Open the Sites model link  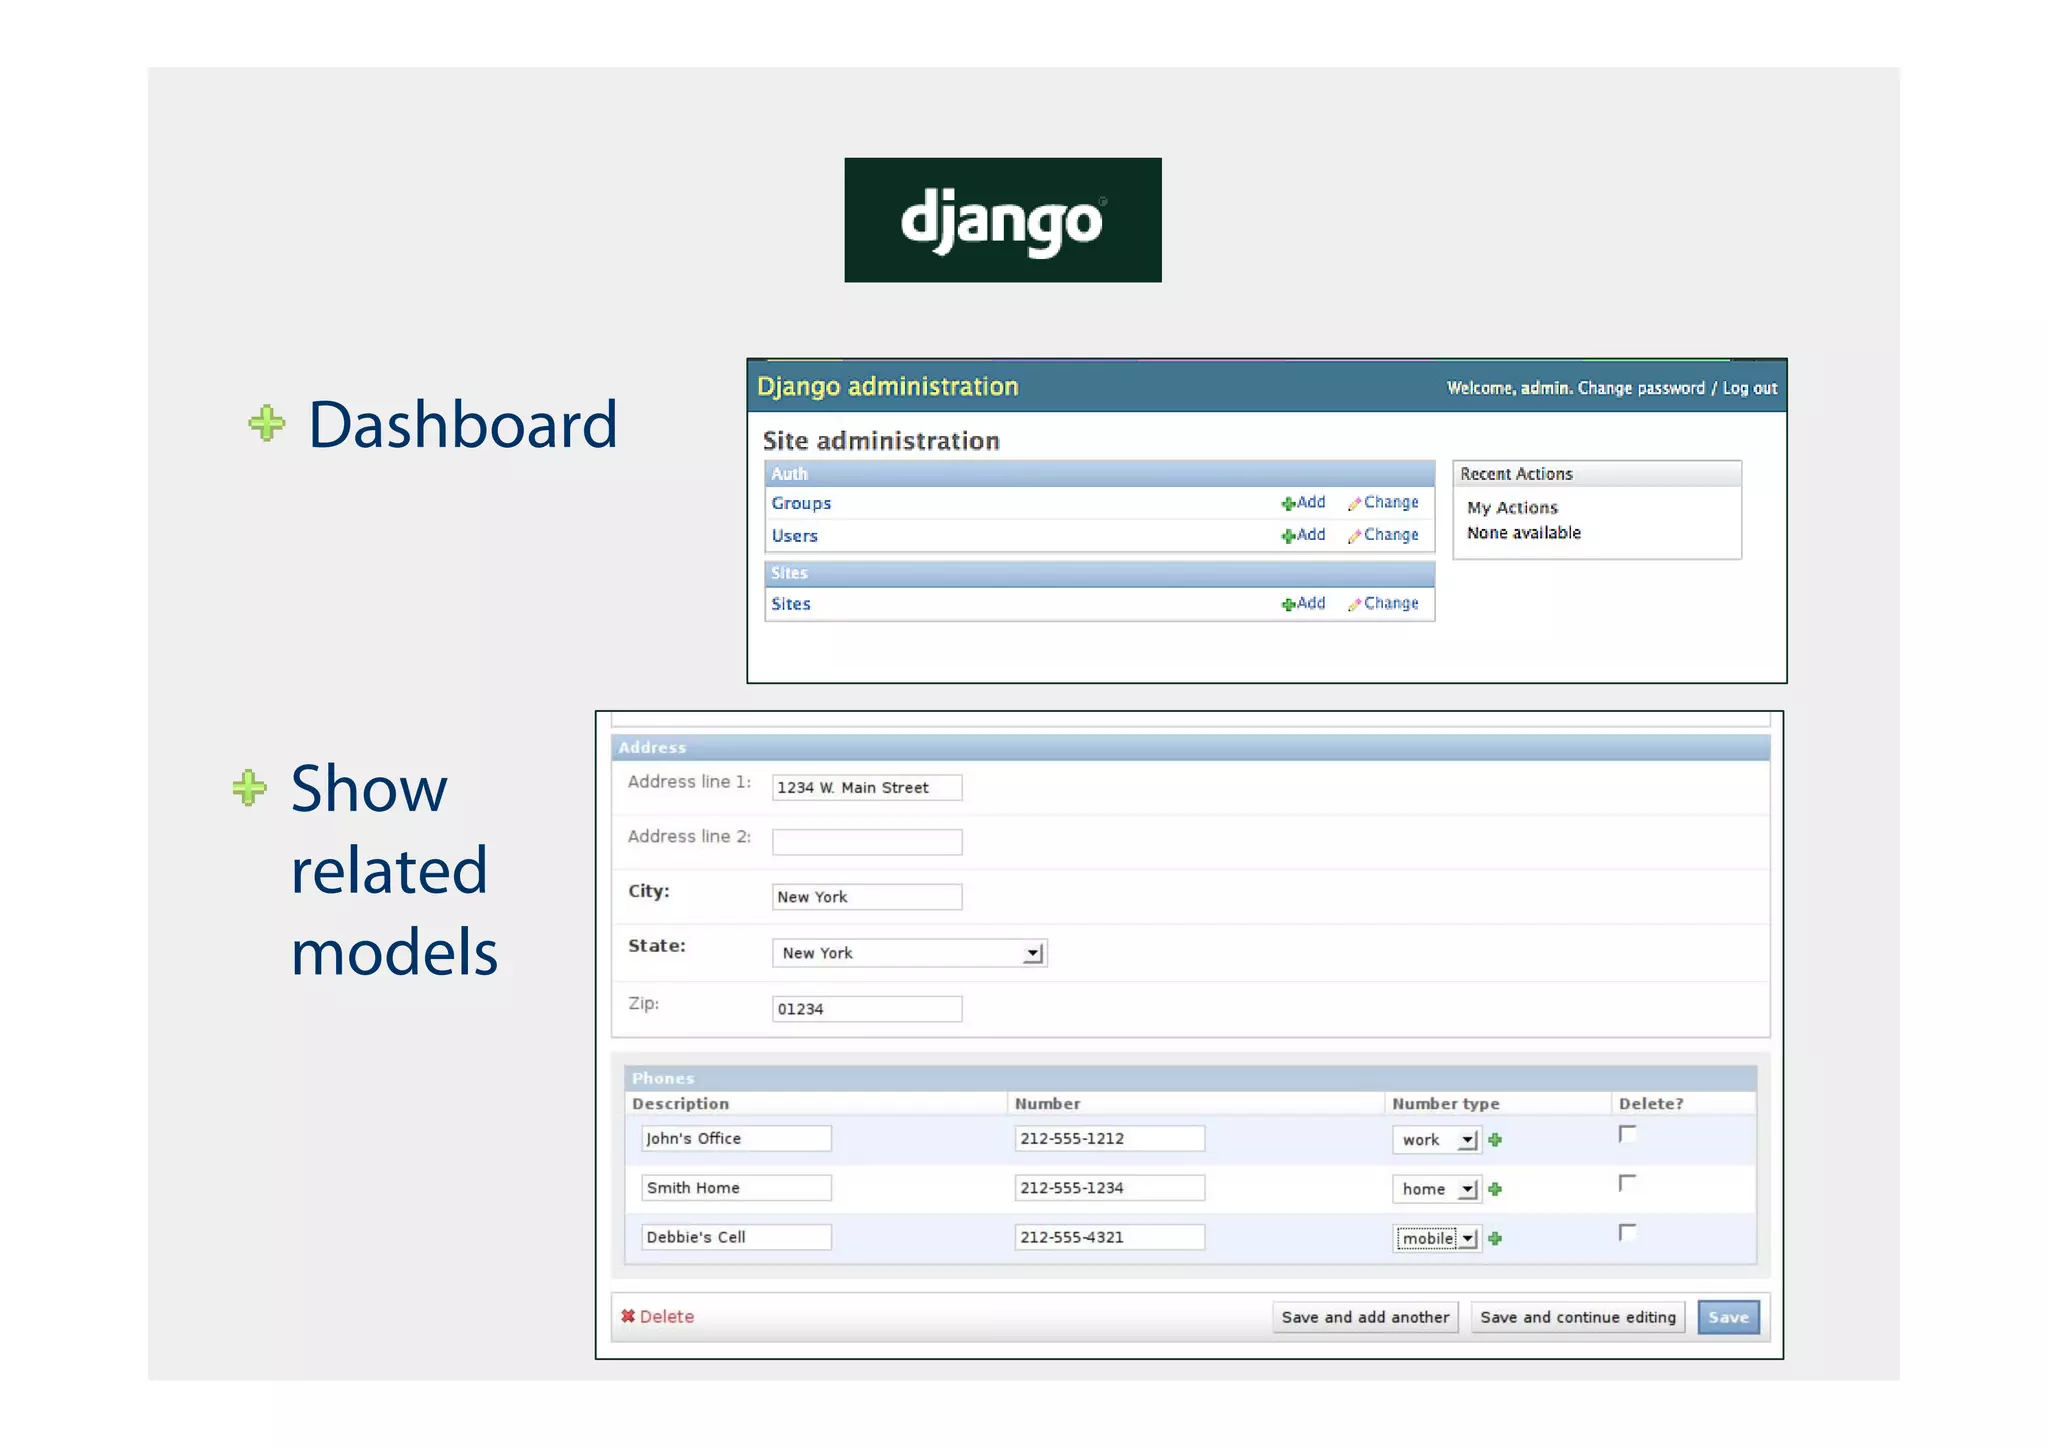790,604
